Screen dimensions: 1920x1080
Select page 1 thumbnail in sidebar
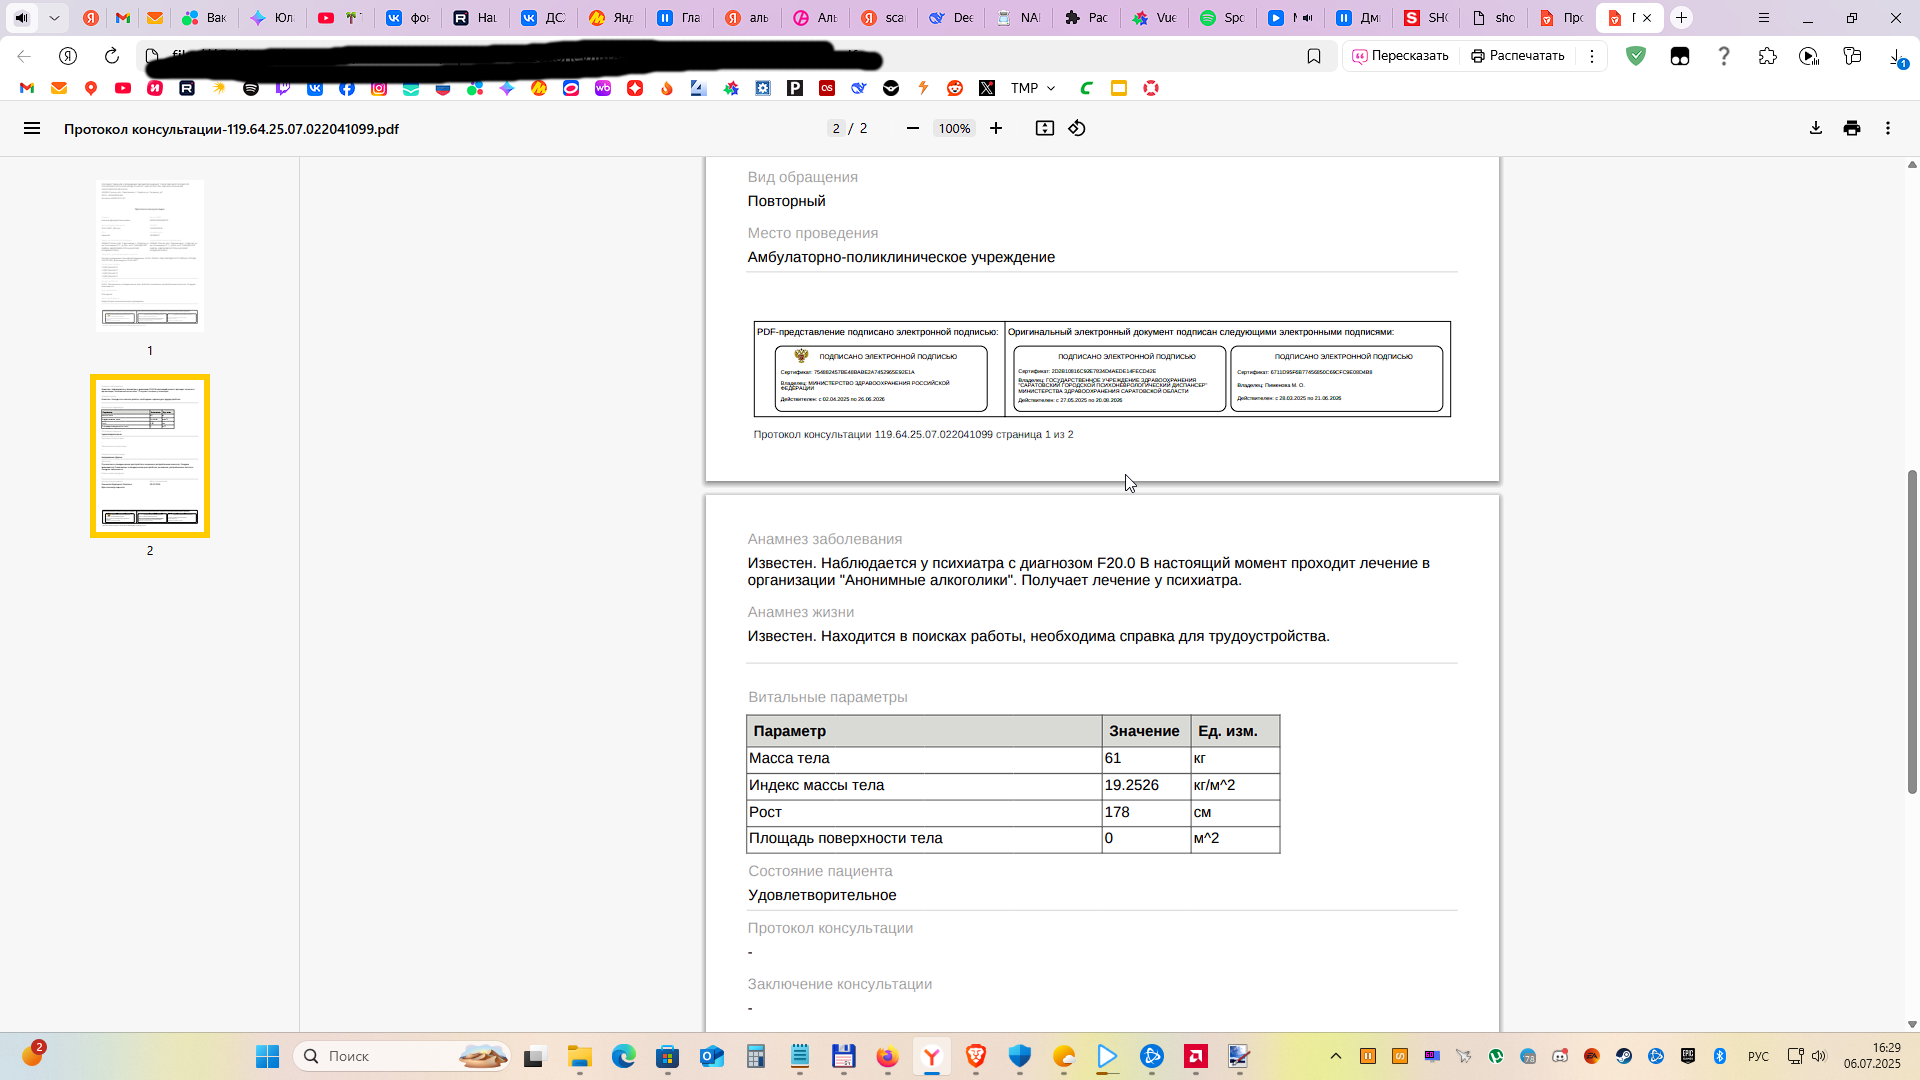[x=150, y=255]
